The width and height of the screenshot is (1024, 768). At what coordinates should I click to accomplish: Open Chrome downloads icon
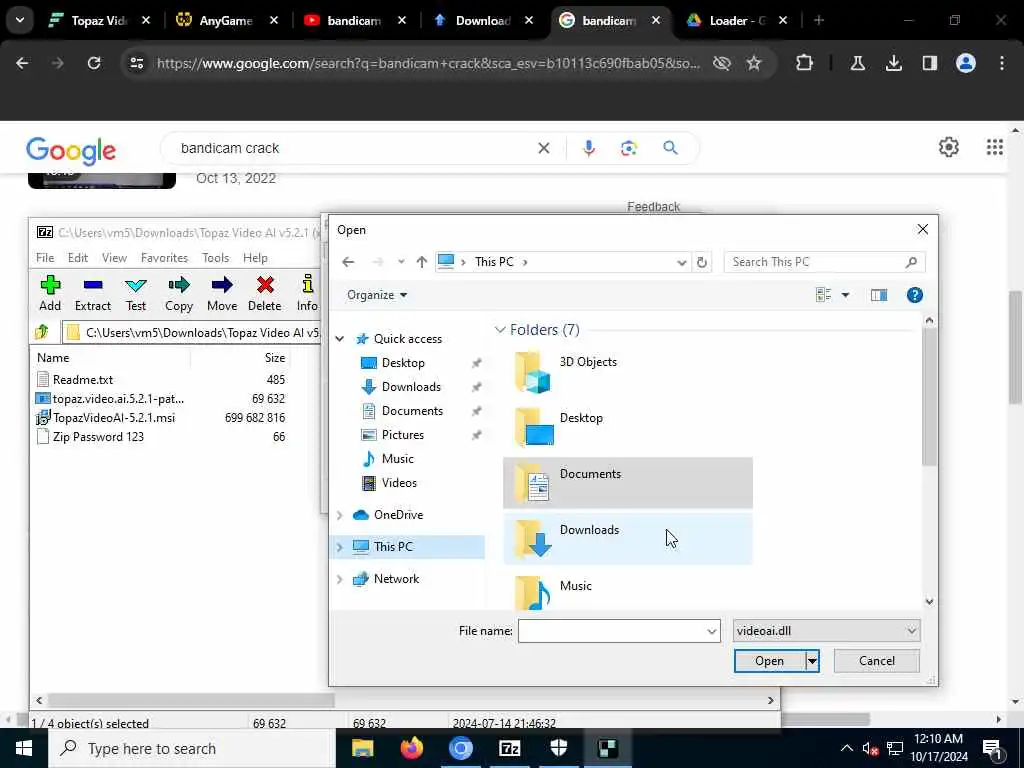pyautogui.click(x=894, y=63)
